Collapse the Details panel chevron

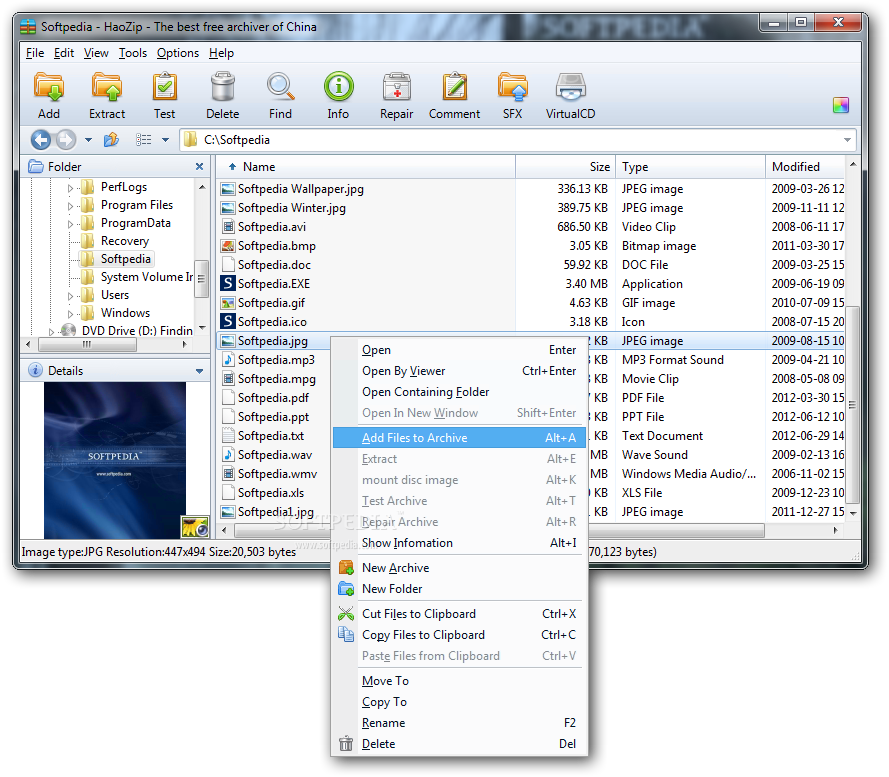(200, 371)
